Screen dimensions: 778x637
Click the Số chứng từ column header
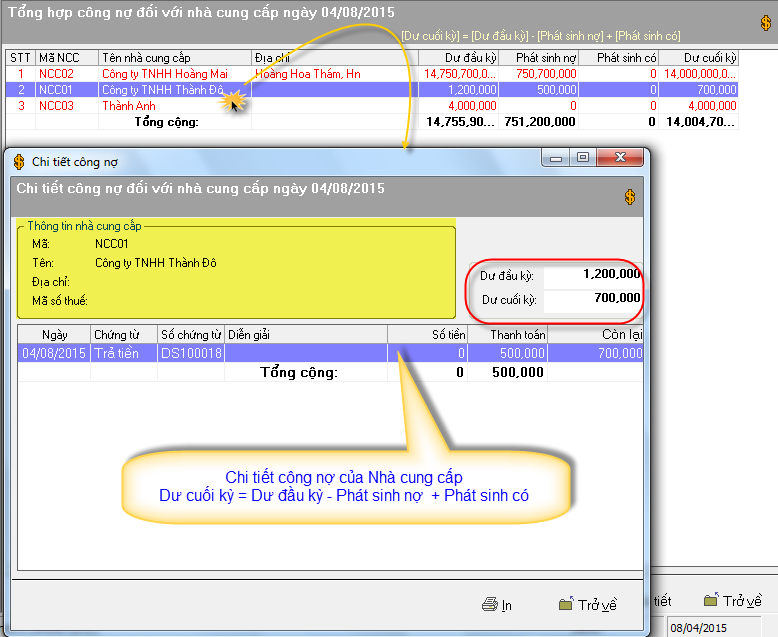[x=190, y=334]
